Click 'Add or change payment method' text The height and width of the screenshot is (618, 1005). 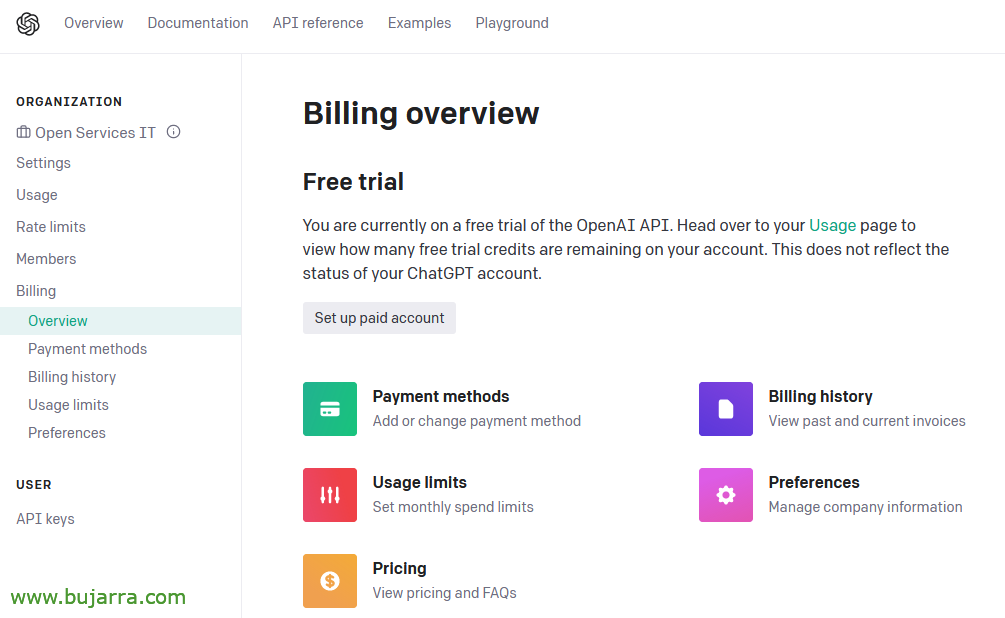477,421
